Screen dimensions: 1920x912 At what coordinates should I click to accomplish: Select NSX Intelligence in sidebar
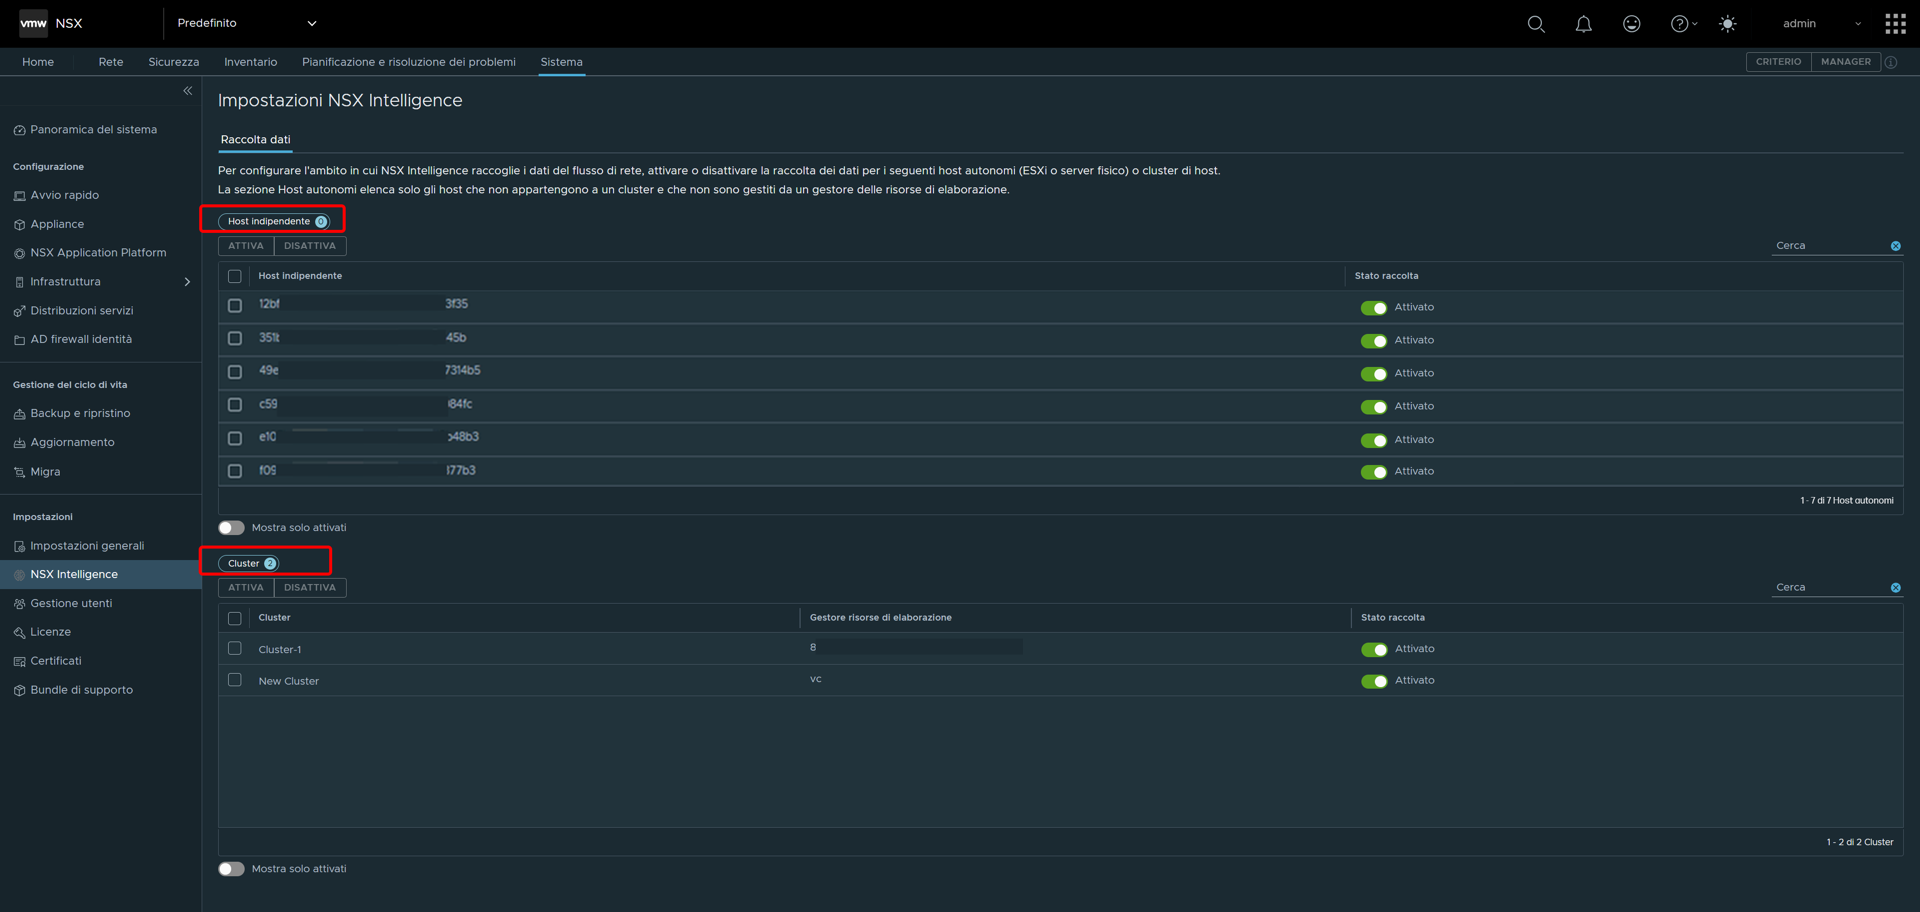(100, 575)
